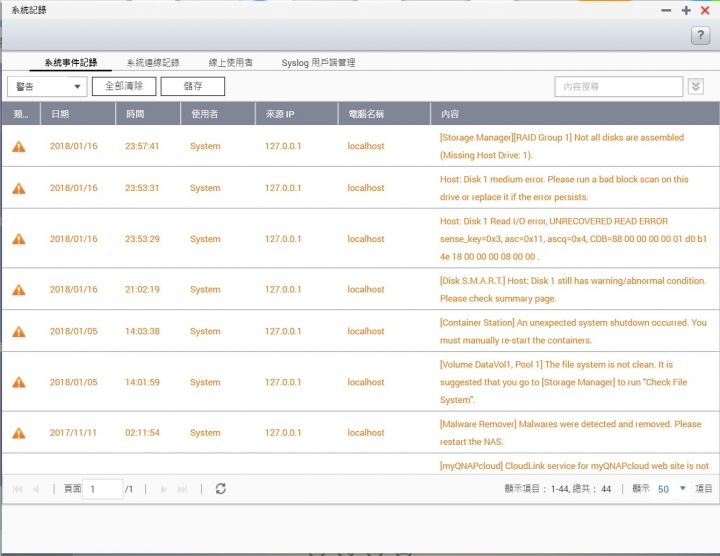Select UNRECOVERED READ ERROR message
This screenshot has width=720, height=556.
(x=573, y=239)
